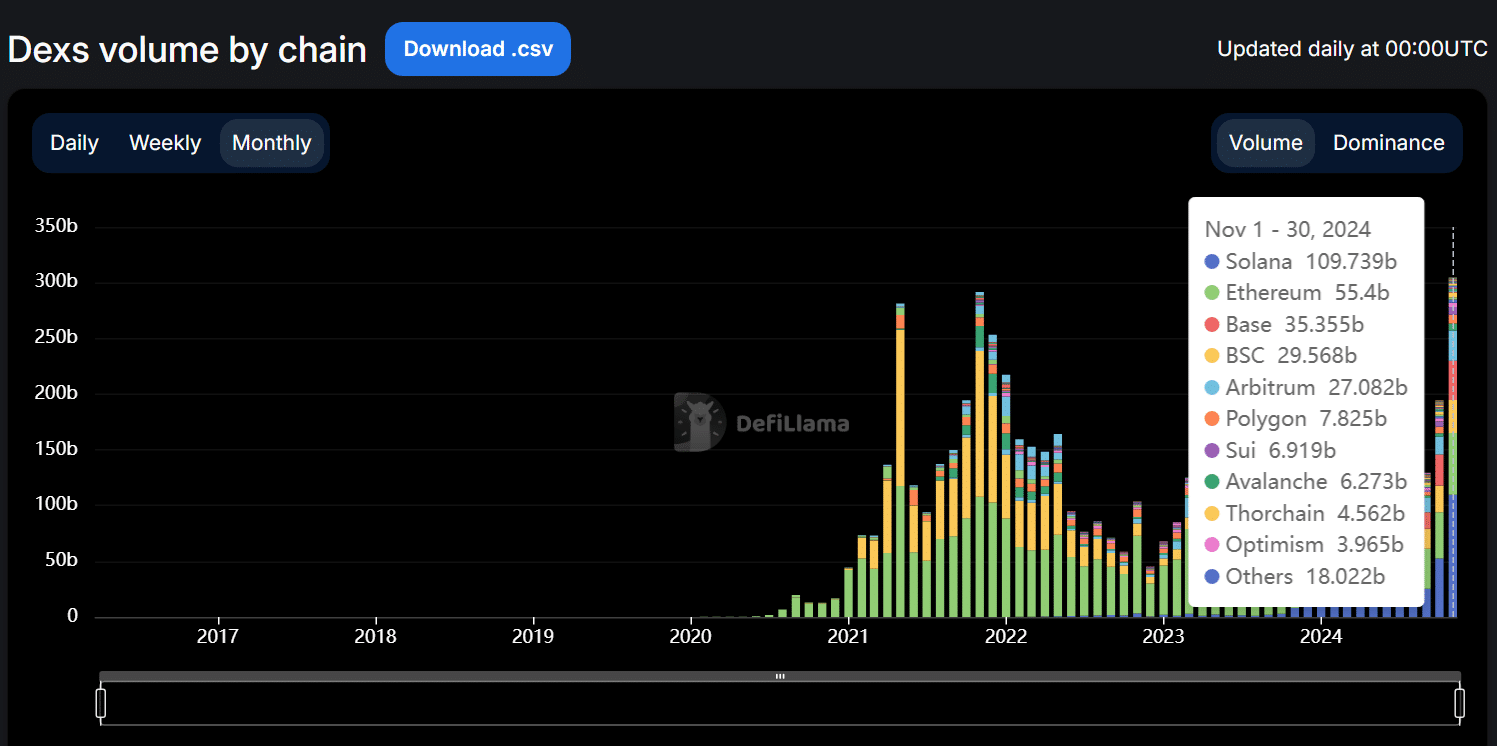1497x746 pixels.
Task: Click the November 2024 bar at chart's right edge
Action: [1452, 447]
